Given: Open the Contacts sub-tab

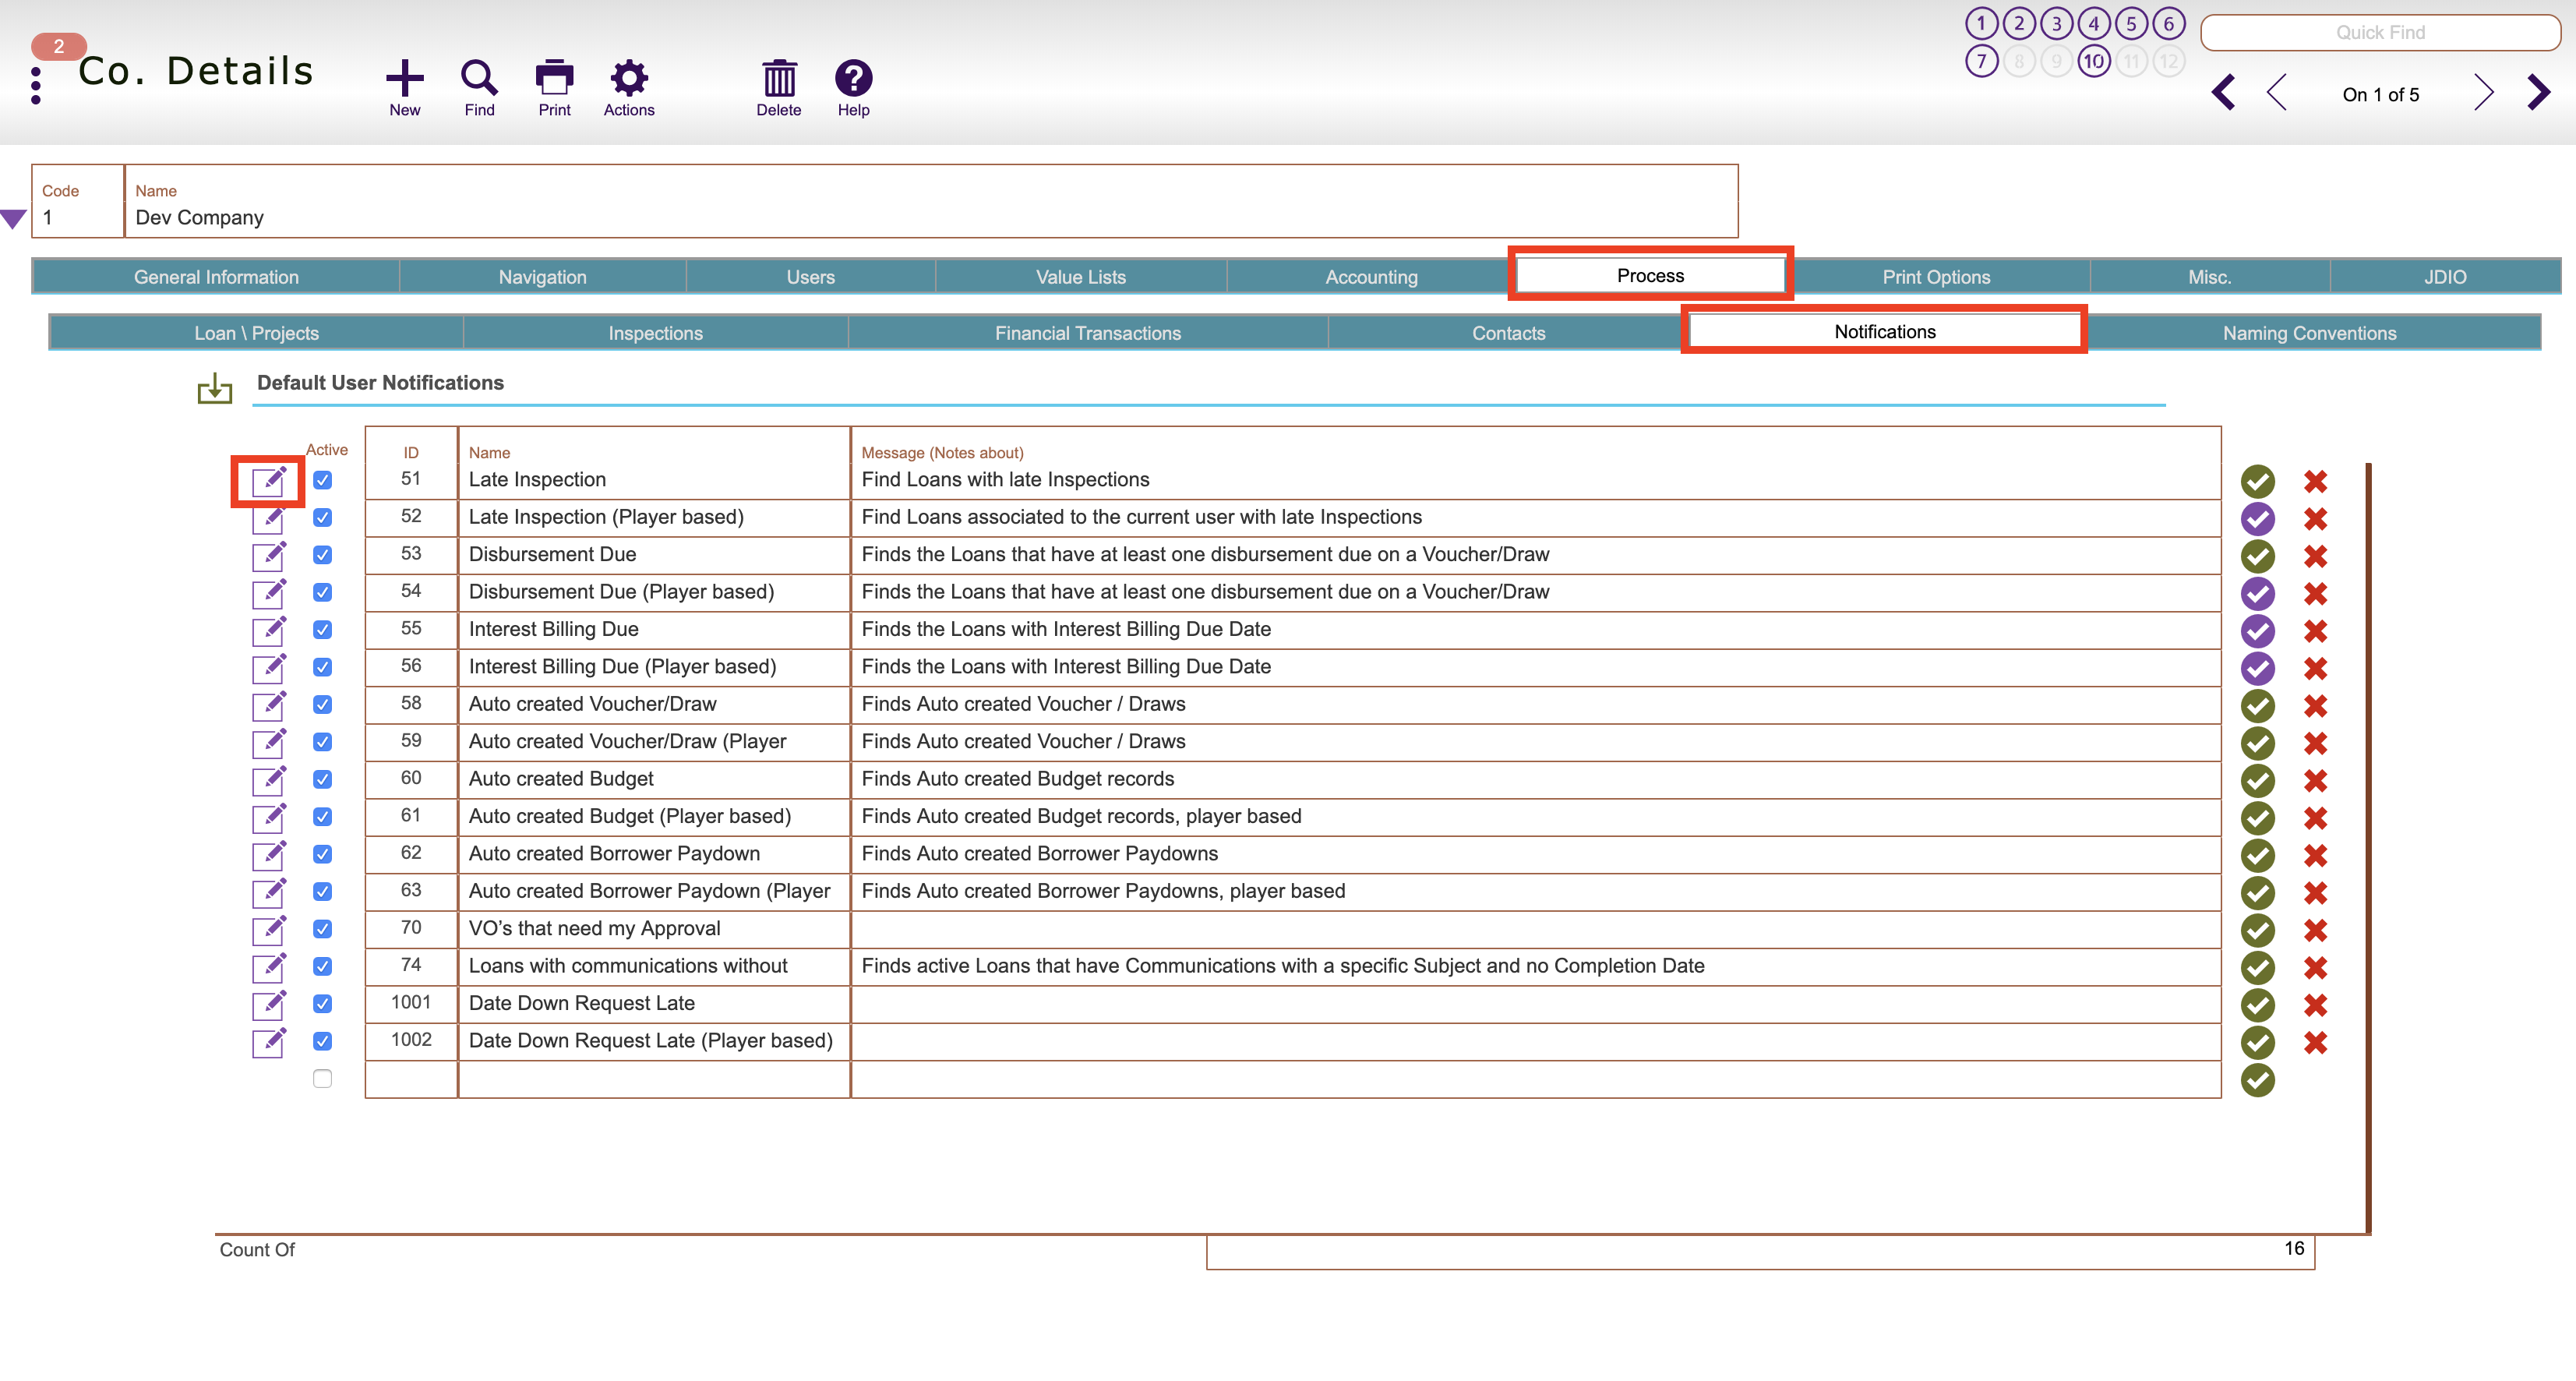Looking at the screenshot, I should click(1508, 333).
